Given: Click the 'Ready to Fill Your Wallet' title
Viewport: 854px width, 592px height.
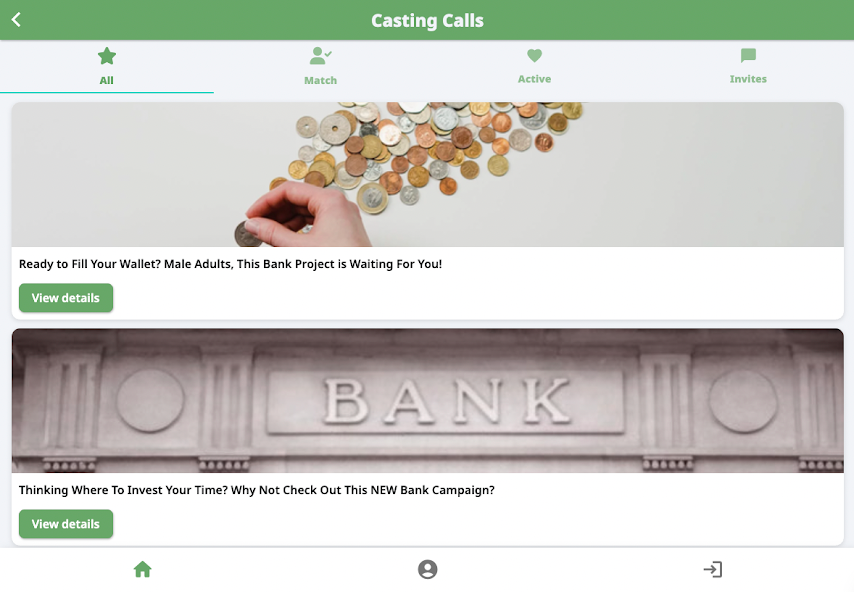Looking at the screenshot, I should (230, 264).
